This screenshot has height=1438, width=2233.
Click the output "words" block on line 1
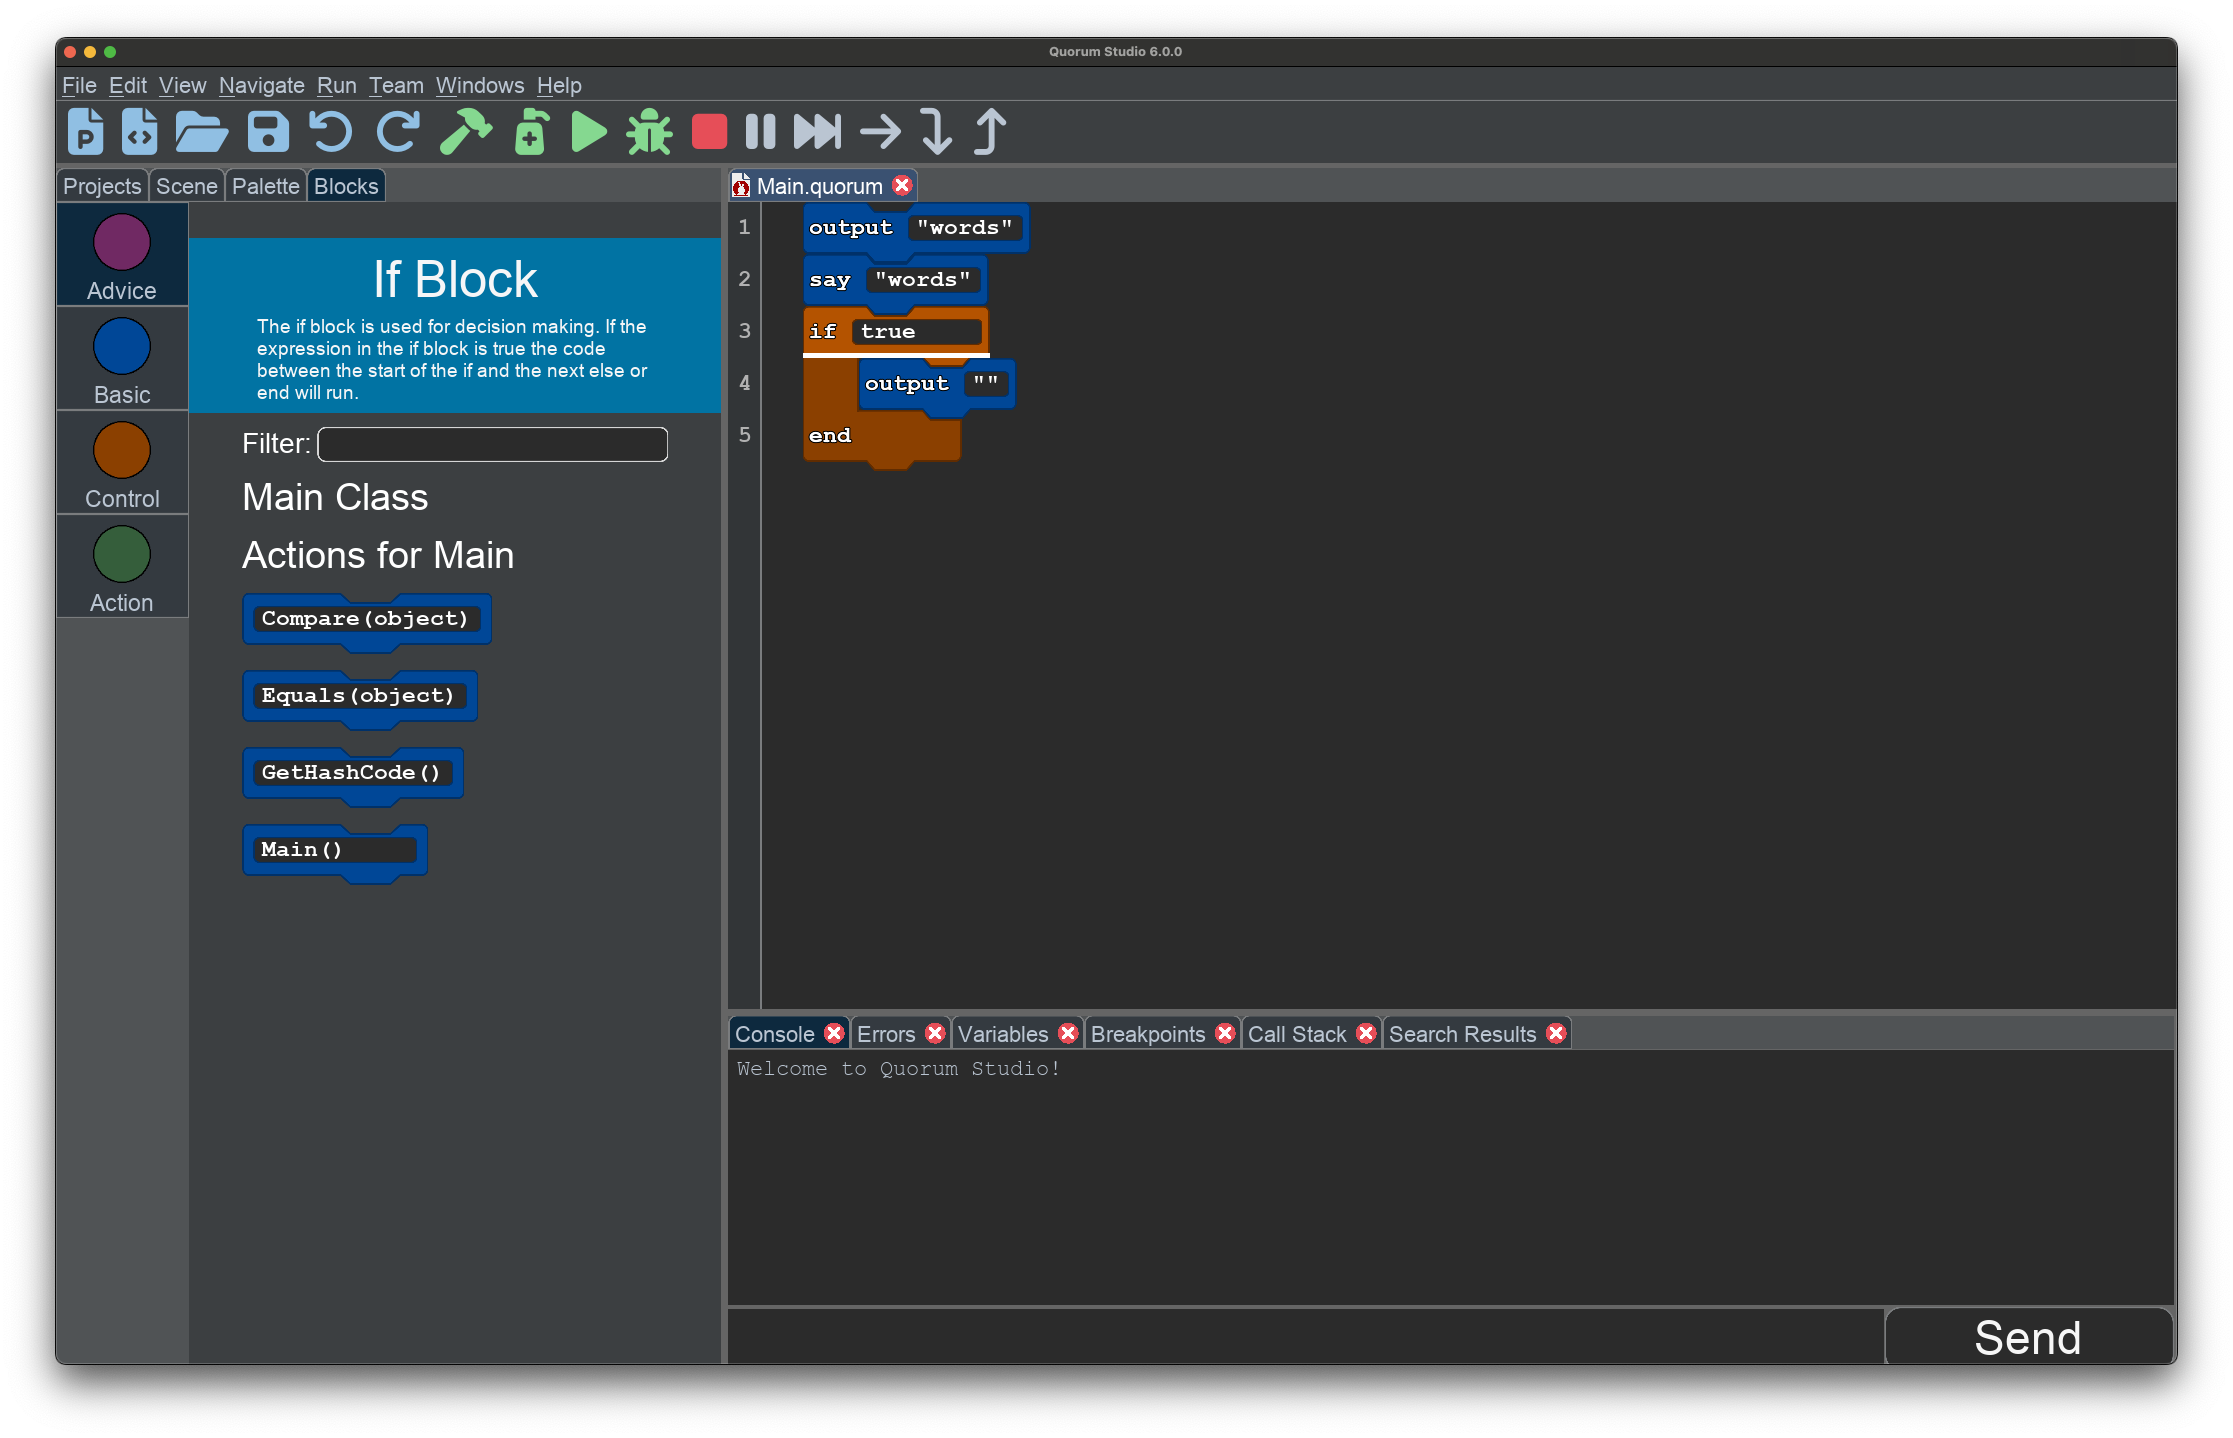(x=915, y=228)
